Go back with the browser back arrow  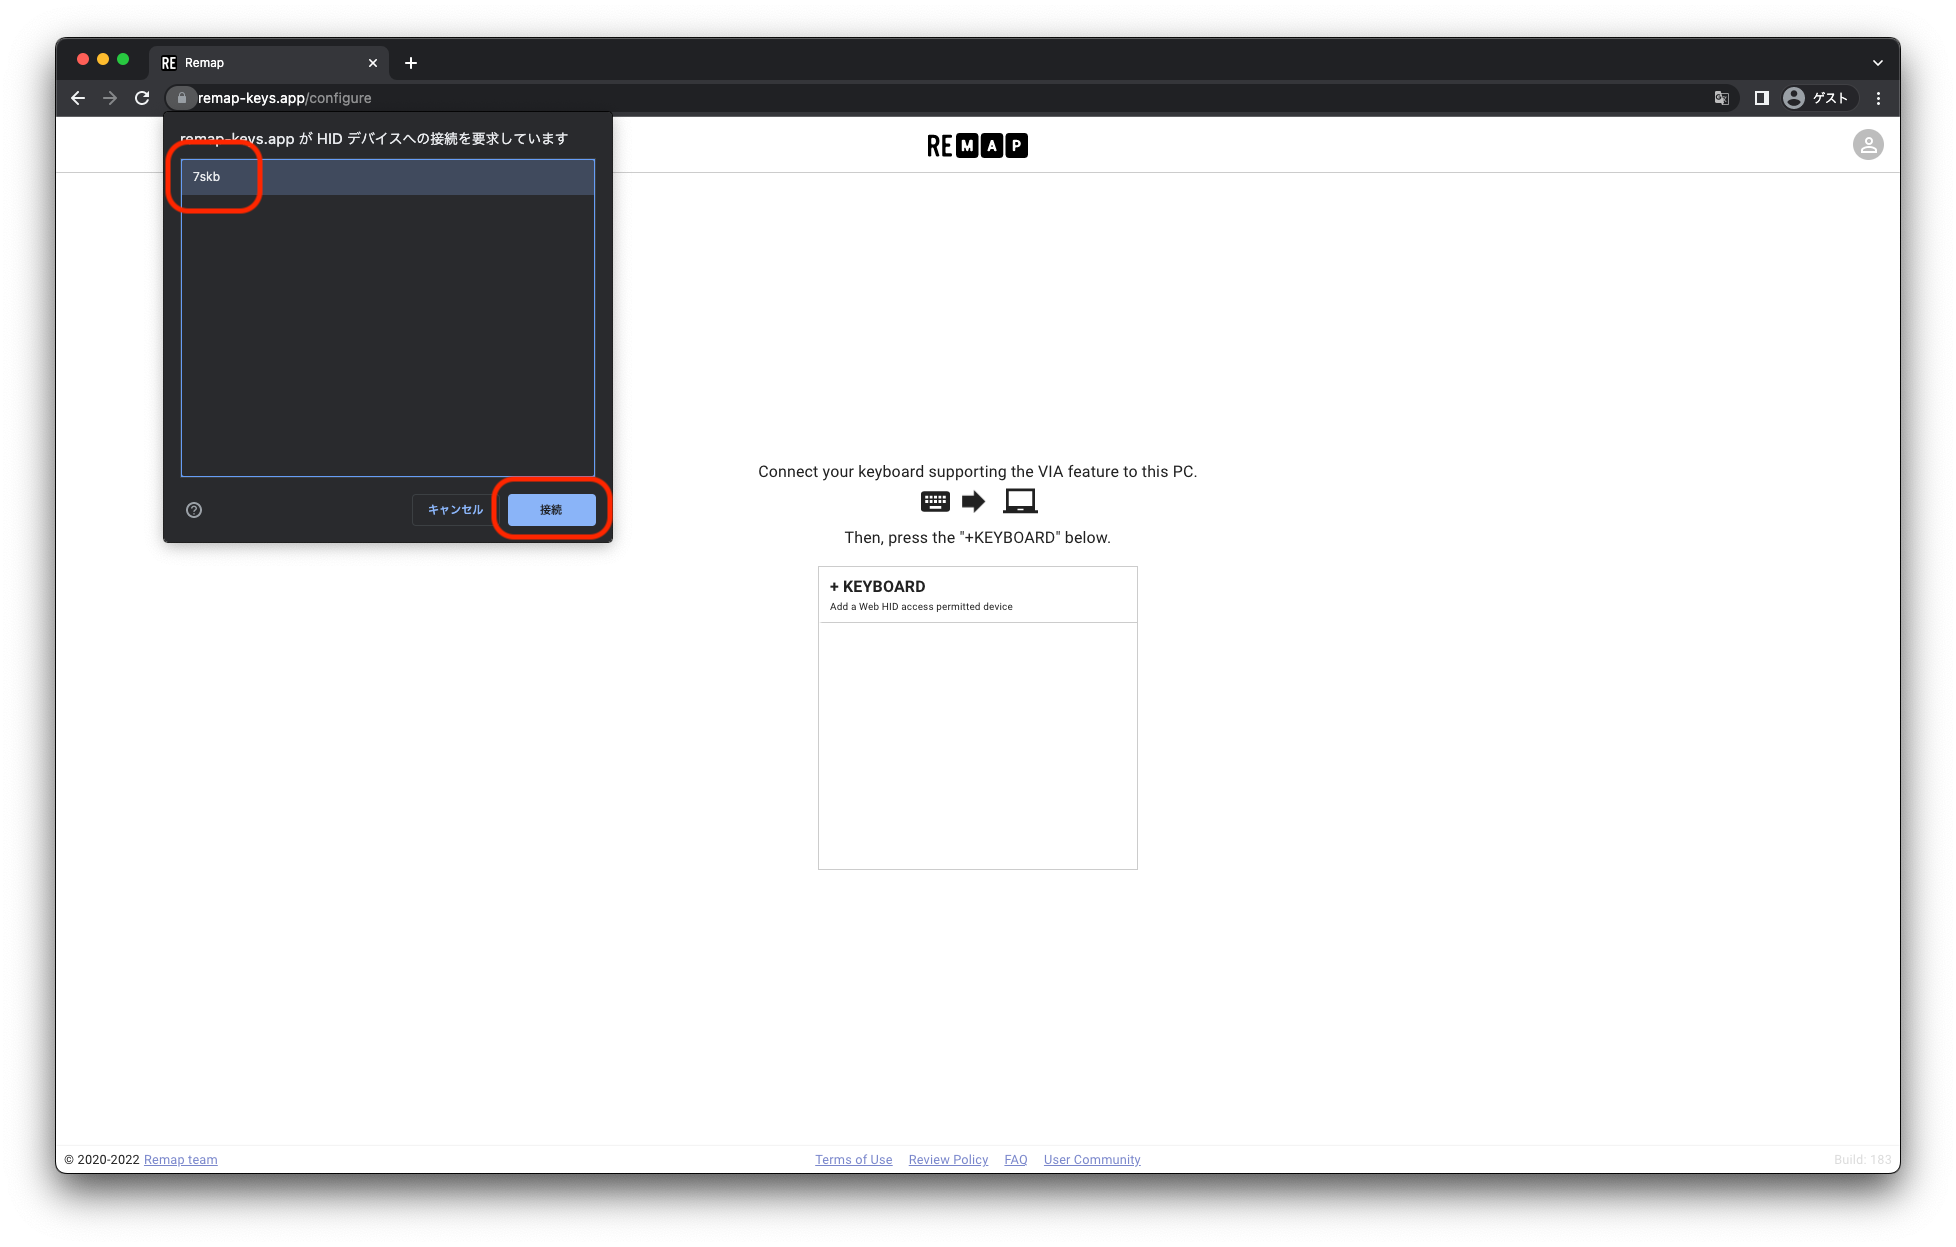coord(78,98)
